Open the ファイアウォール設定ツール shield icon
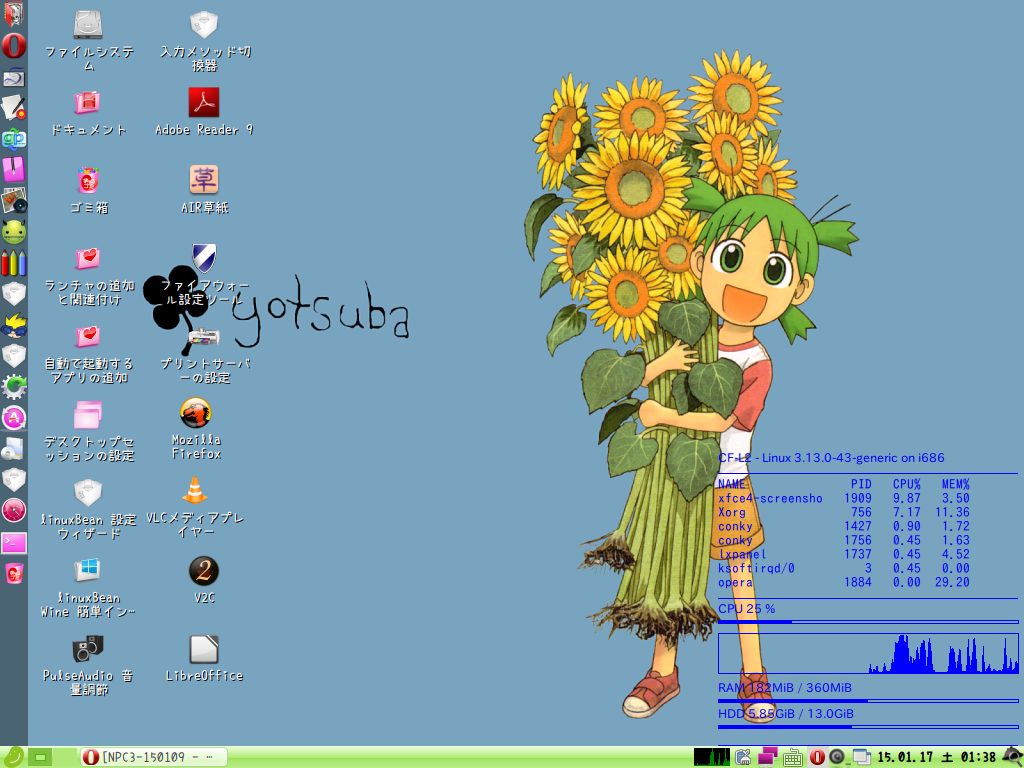Screen dimensions: 1024x768 coord(204,258)
